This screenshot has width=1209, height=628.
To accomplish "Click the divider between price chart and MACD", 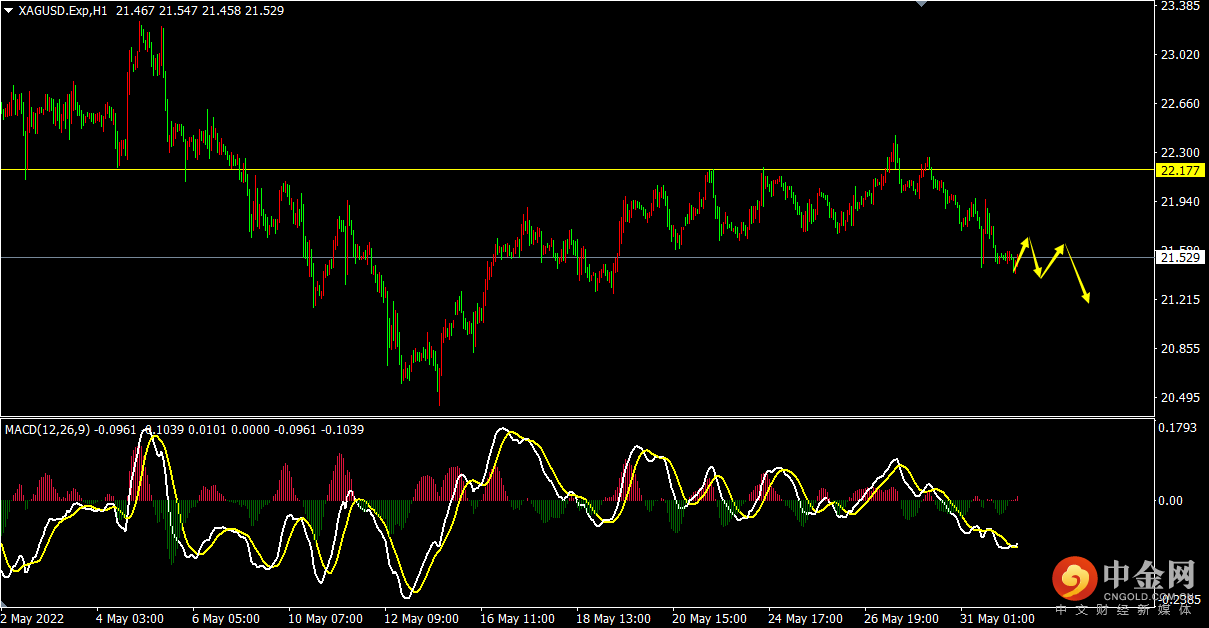I will coord(575,417).
